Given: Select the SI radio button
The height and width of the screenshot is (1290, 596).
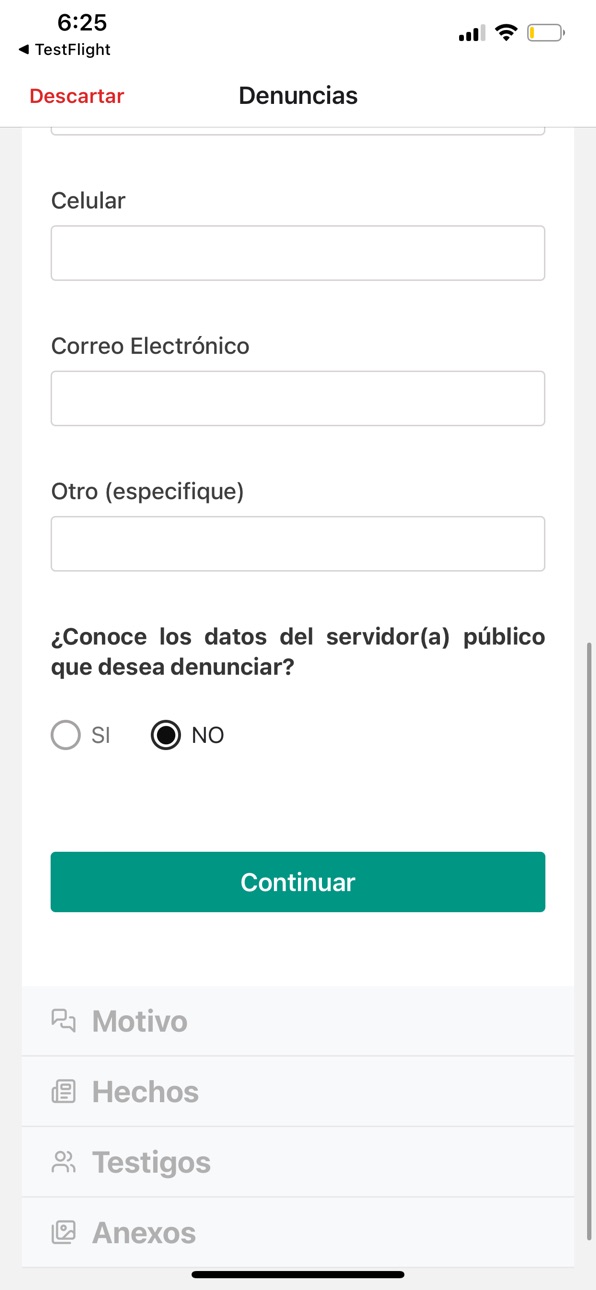Looking at the screenshot, I should 65,735.
